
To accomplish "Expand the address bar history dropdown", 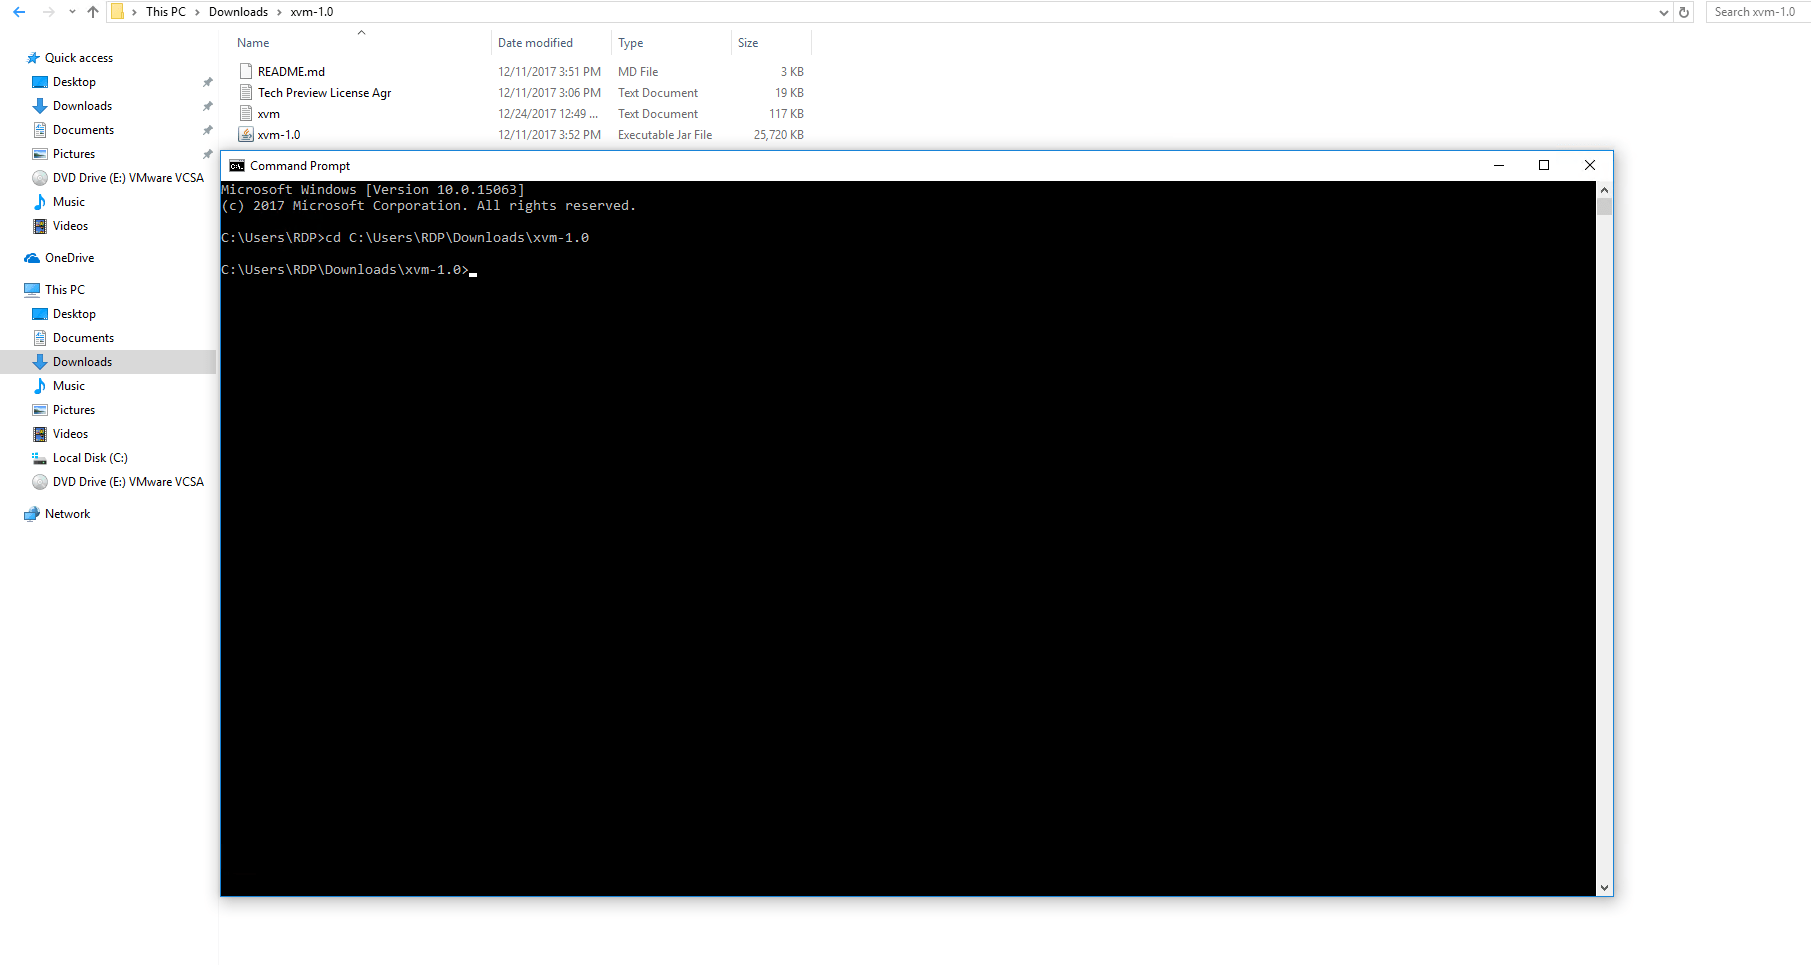I will point(1663,12).
